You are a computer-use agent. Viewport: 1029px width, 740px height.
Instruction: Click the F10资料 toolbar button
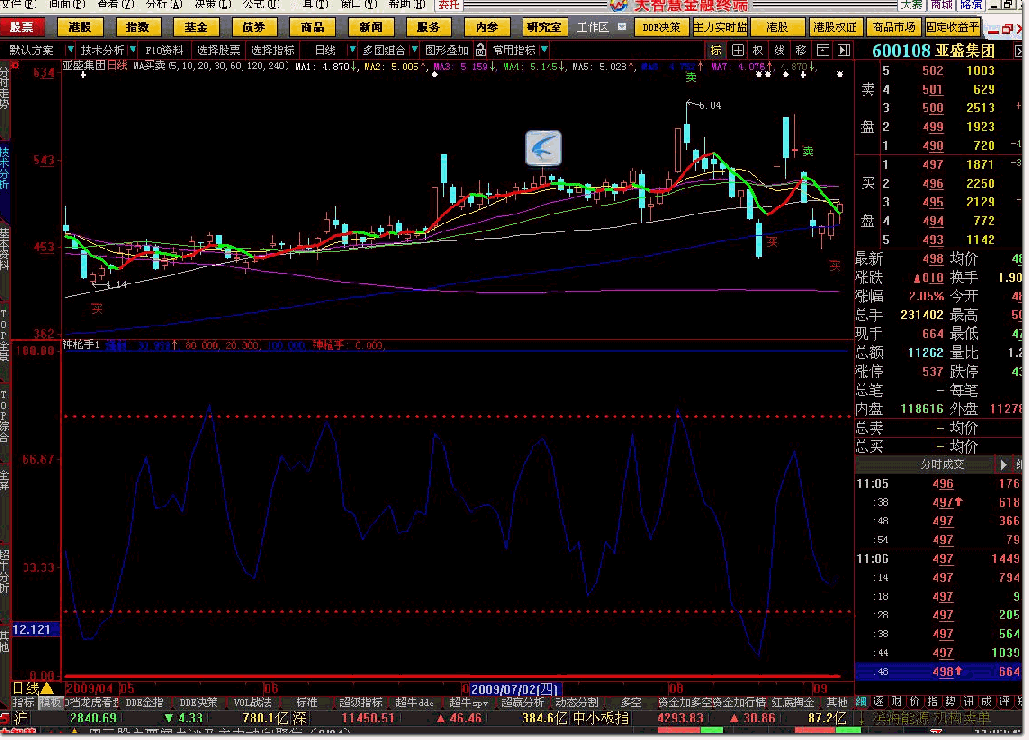165,50
